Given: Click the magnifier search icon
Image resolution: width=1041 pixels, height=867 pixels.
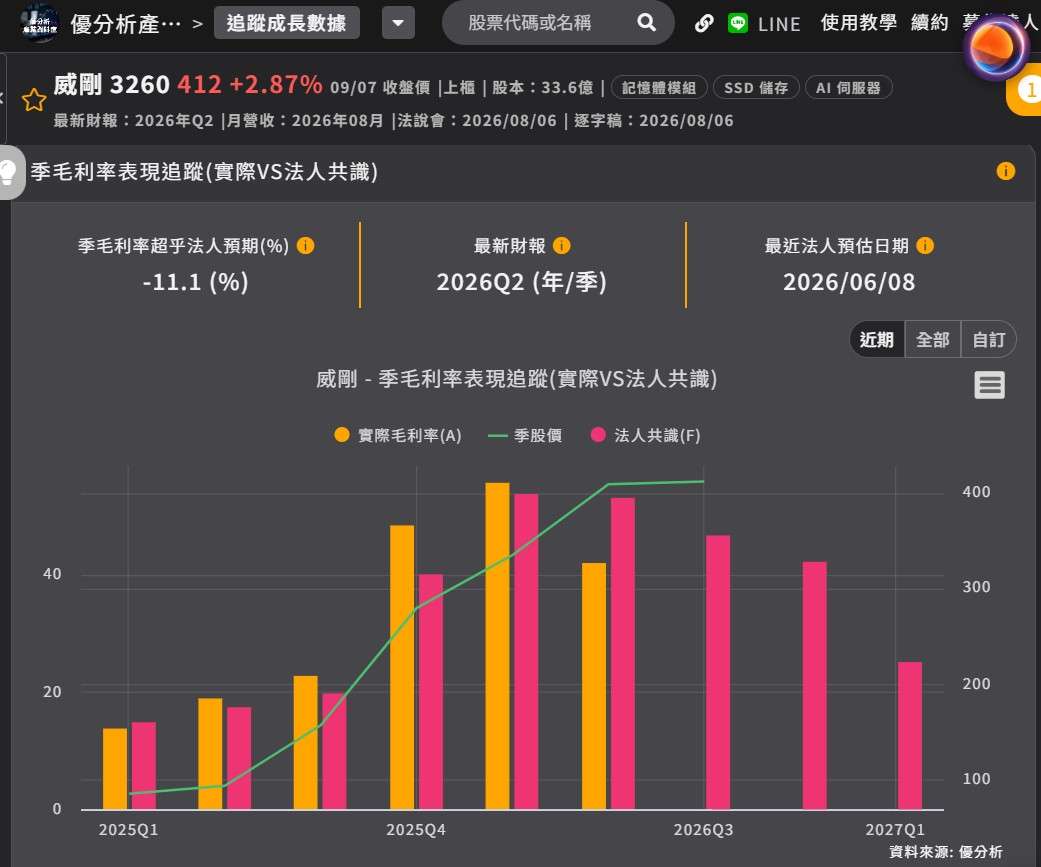Looking at the screenshot, I should 647,23.
